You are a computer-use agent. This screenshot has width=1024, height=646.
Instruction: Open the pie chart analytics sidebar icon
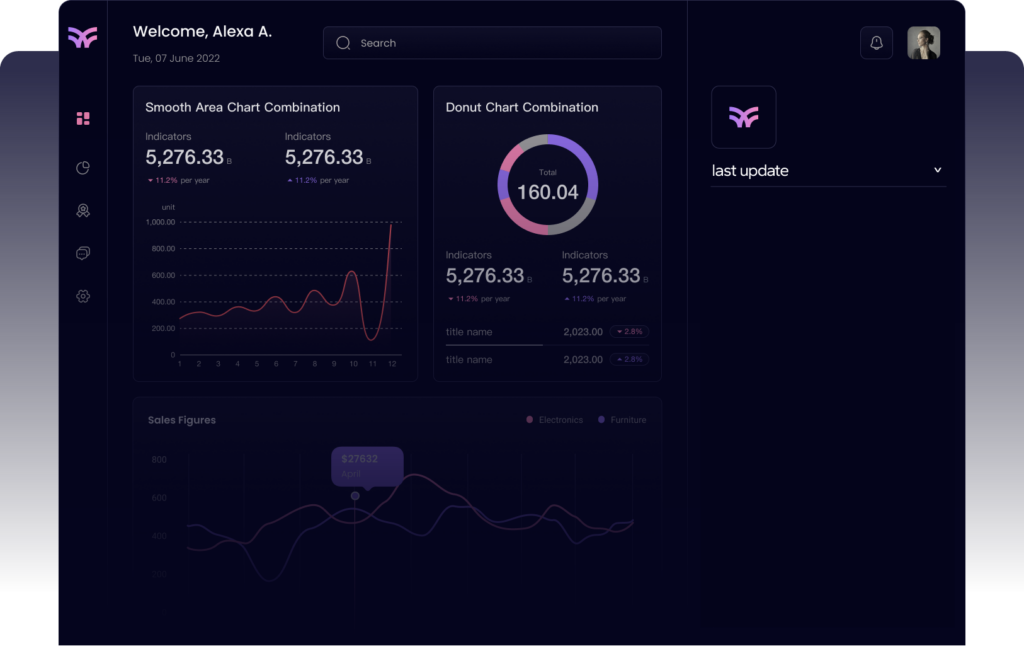click(x=83, y=168)
